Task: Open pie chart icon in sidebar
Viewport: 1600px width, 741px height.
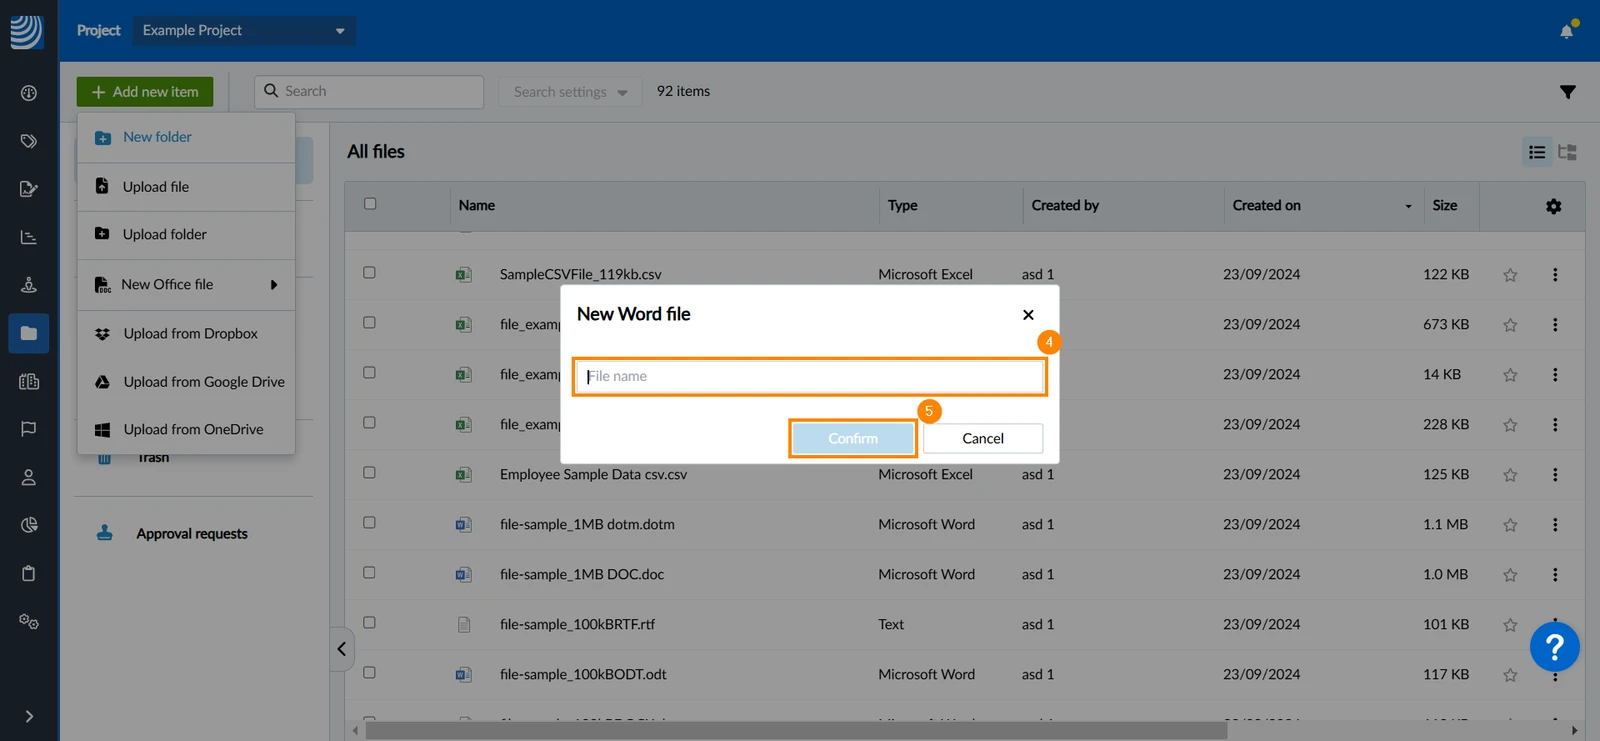Action: pyautogui.click(x=29, y=525)
